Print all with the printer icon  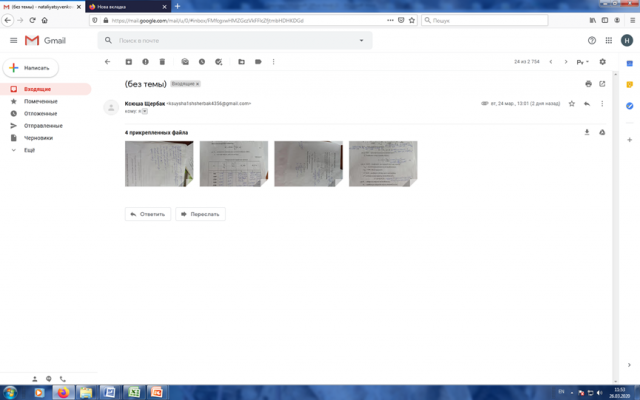pos(588,84)
